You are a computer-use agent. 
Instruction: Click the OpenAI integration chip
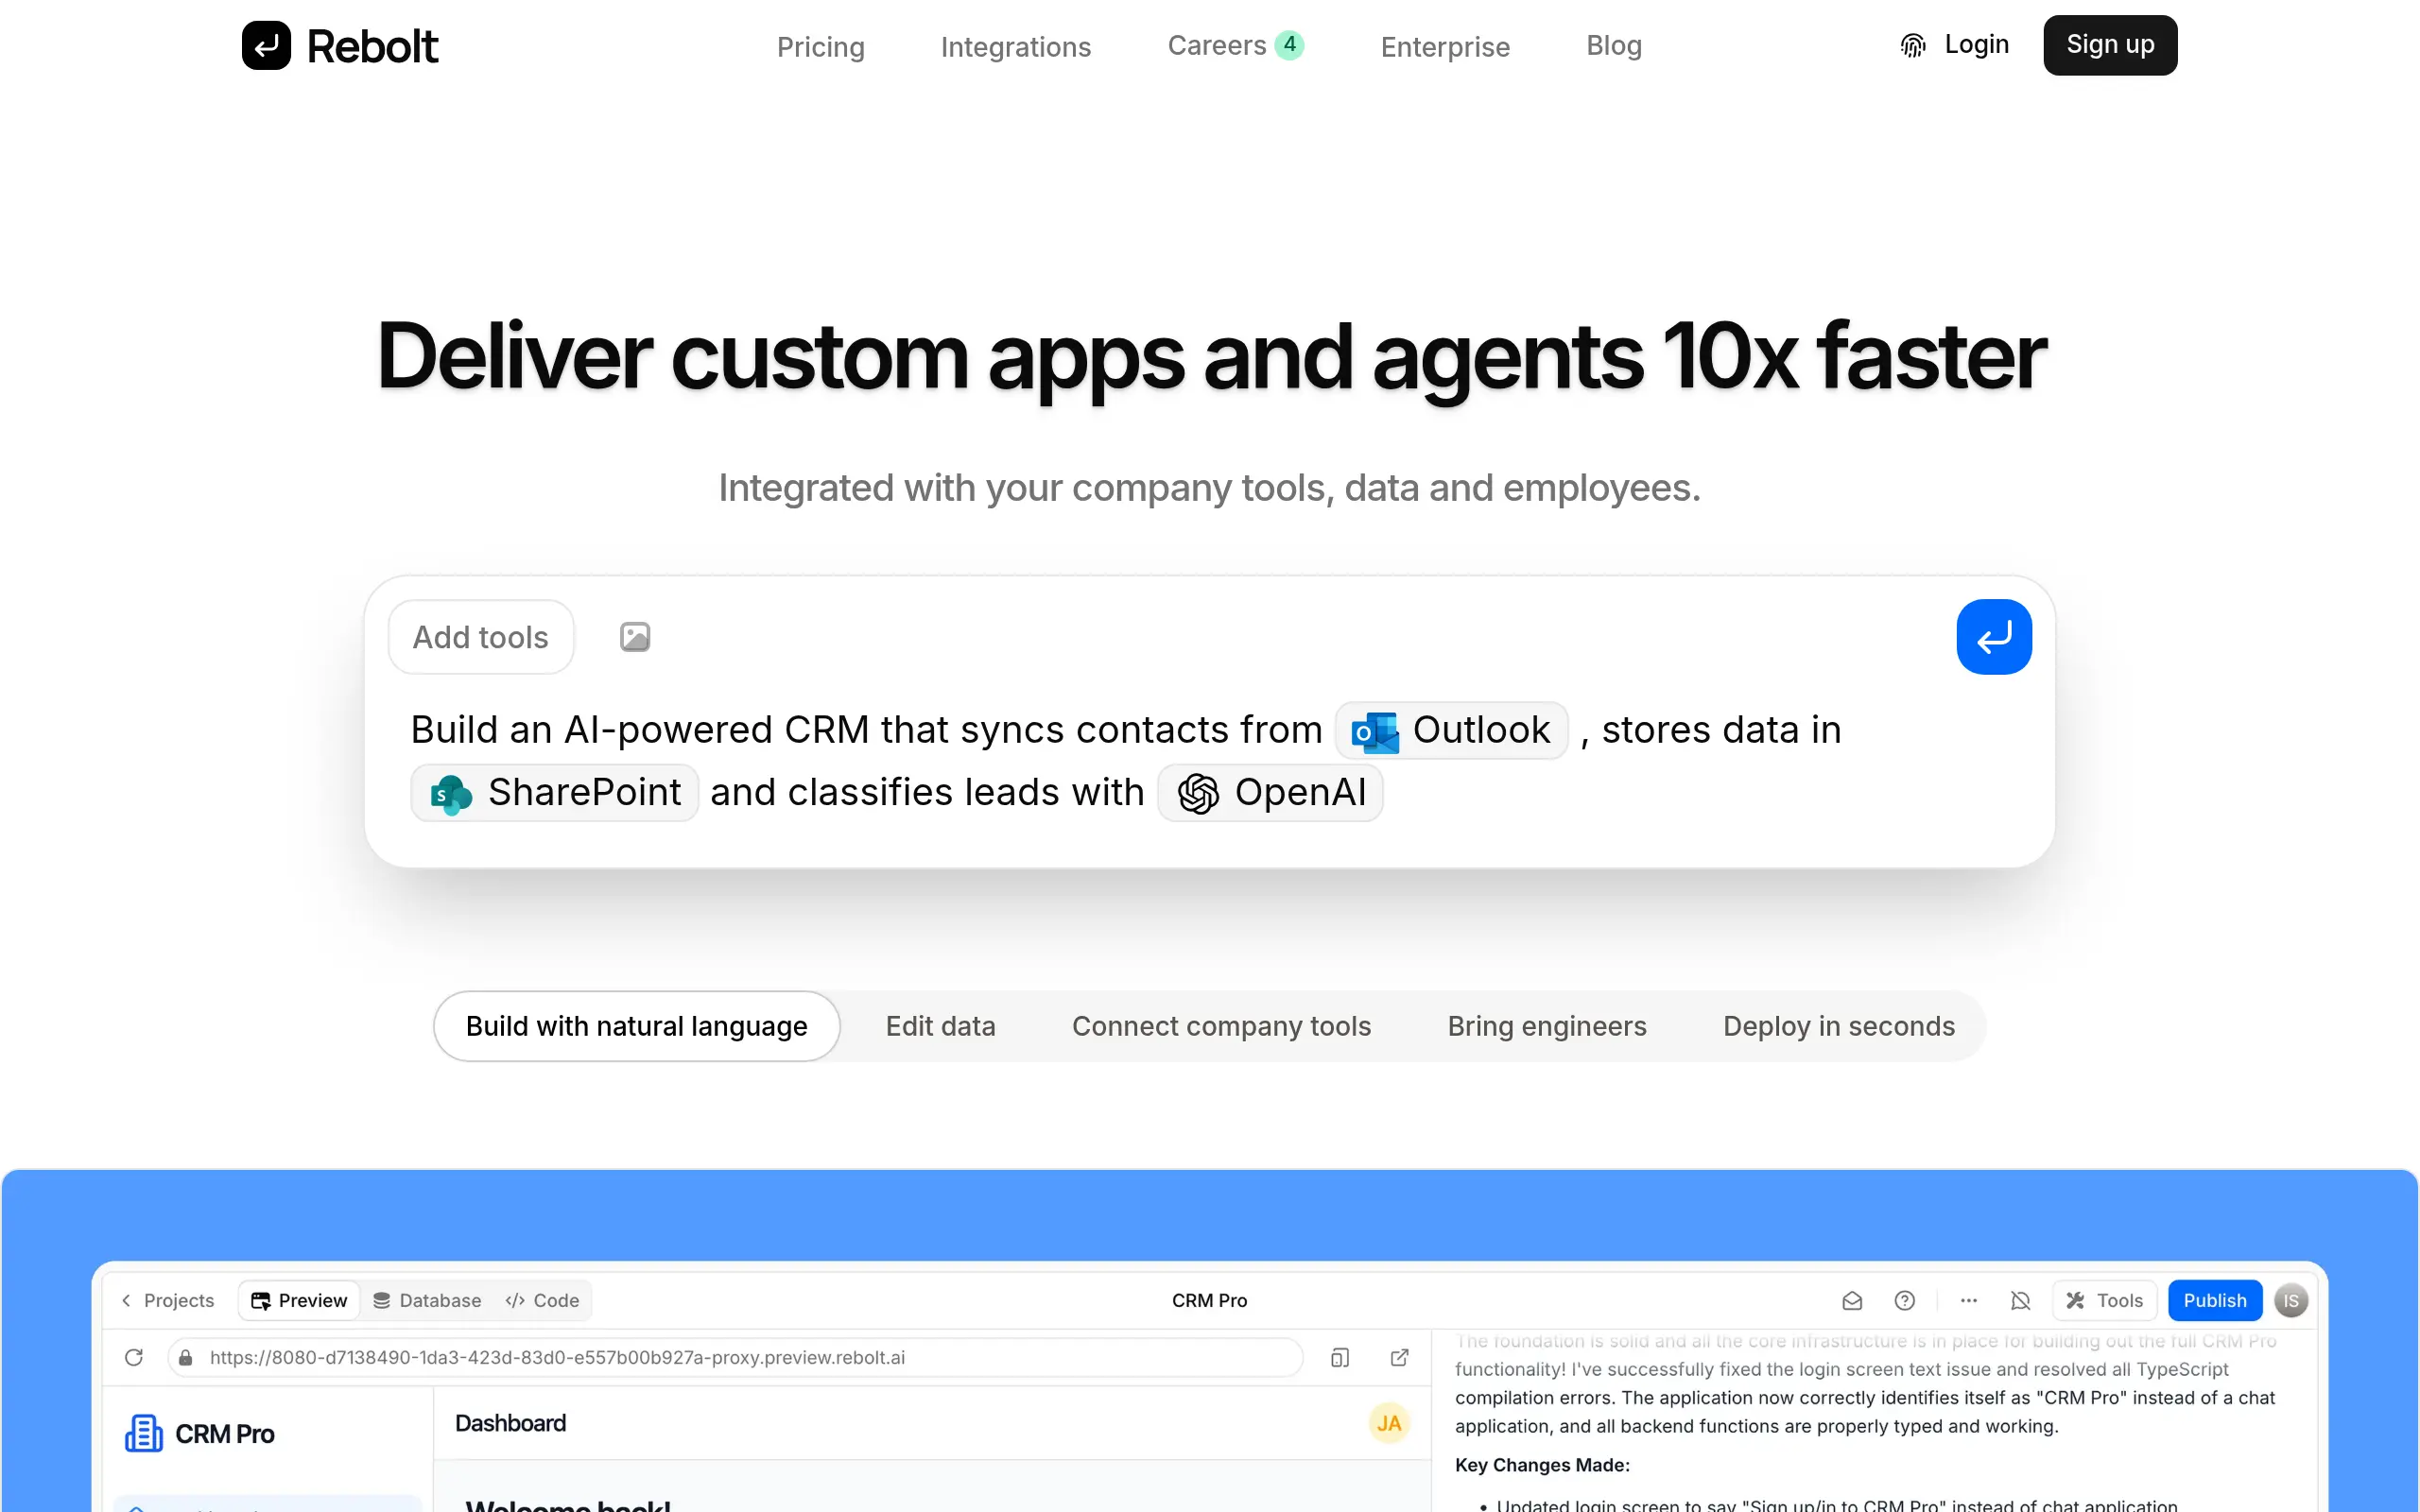(1270, 793)
